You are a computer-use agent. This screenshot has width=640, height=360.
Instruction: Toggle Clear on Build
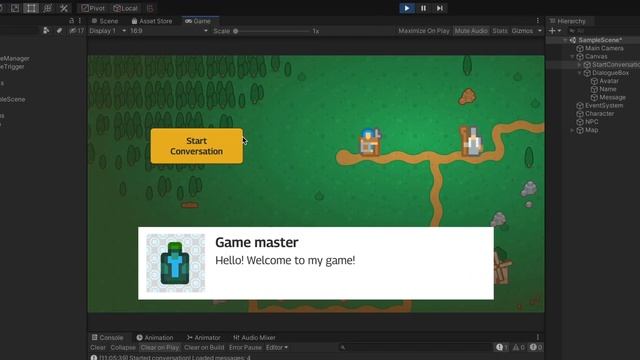[x=204, y=347]
